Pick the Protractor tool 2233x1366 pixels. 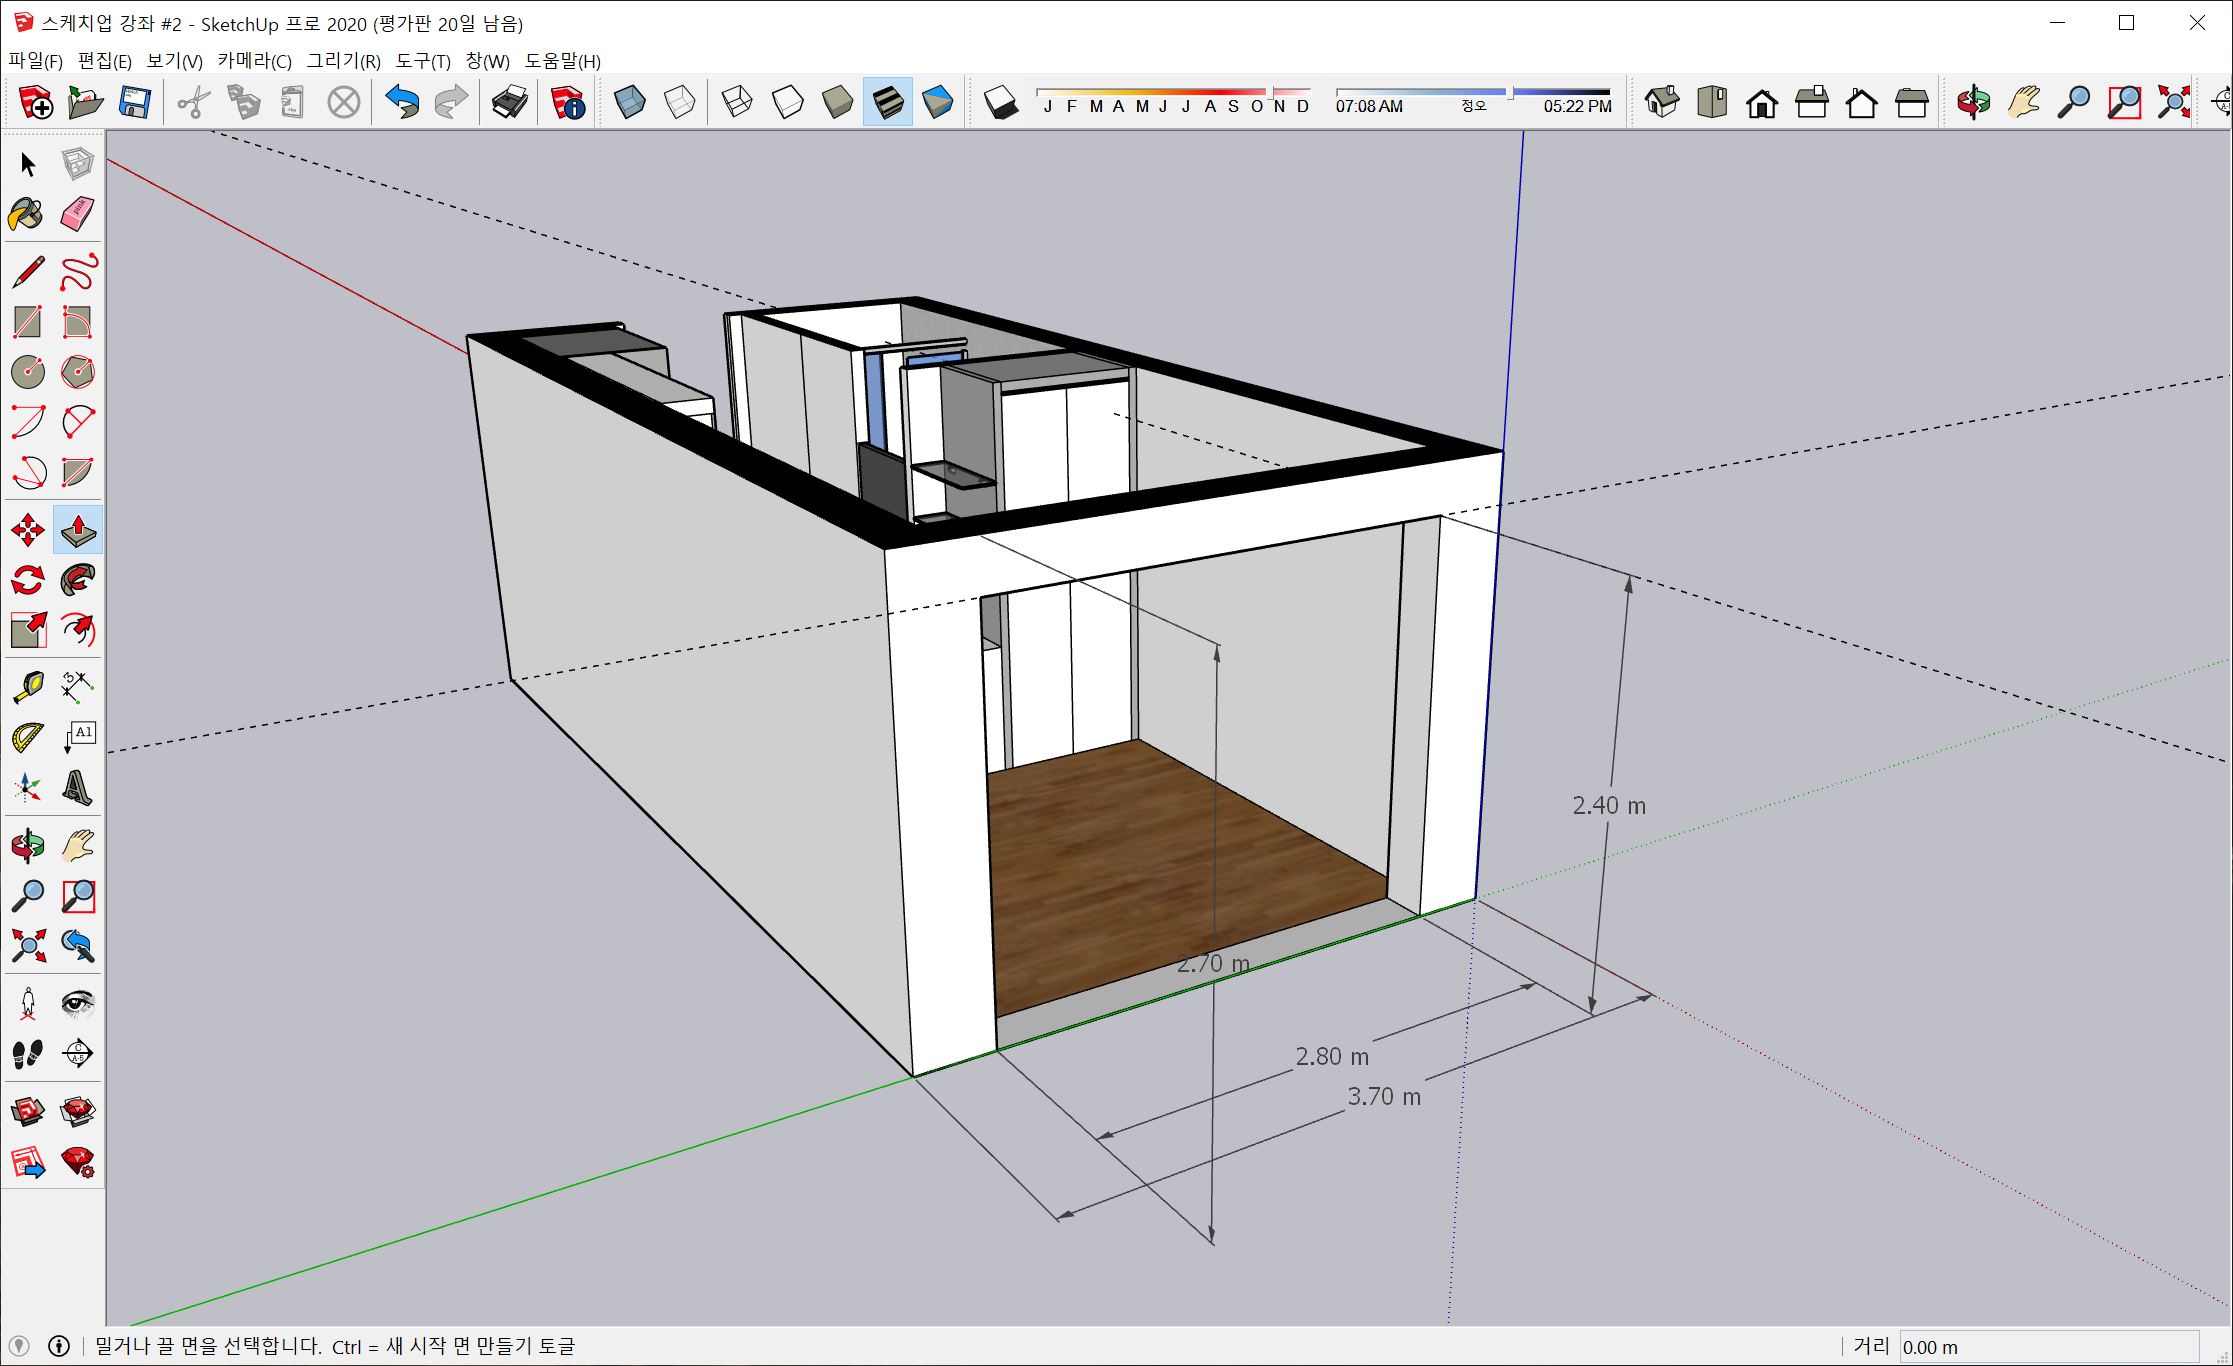(28, 738)
